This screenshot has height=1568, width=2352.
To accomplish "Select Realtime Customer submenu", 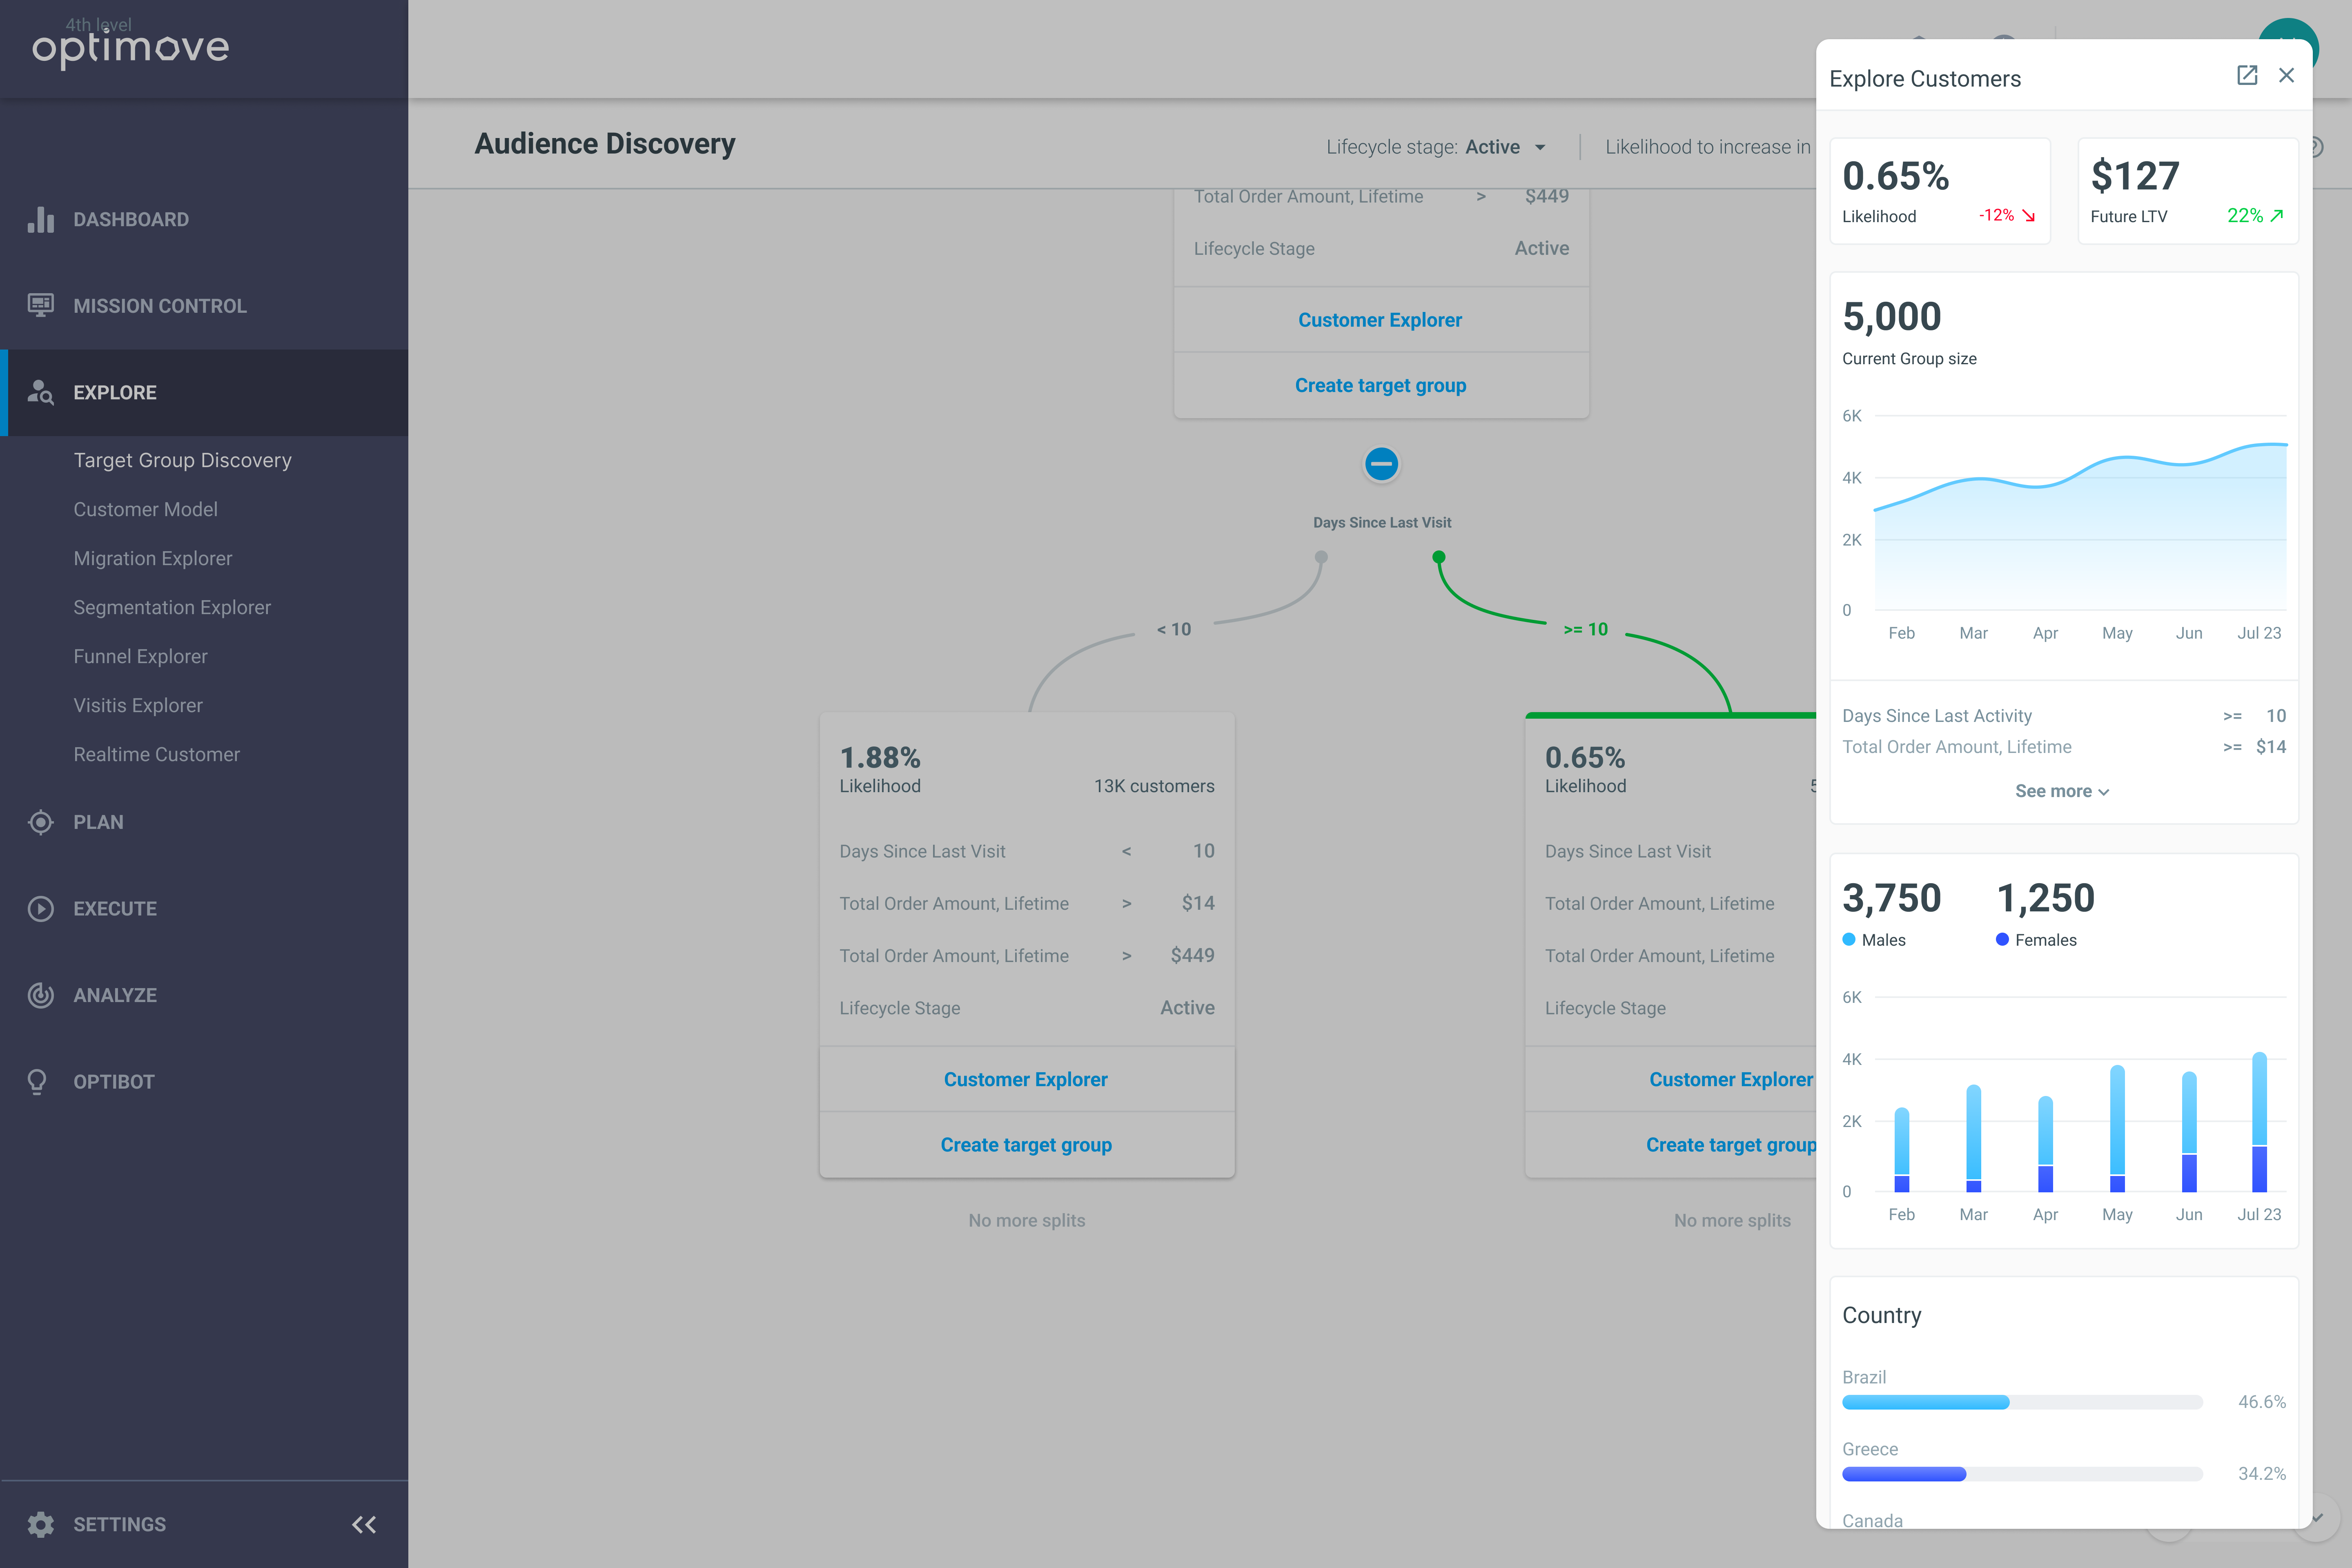I will [x=156, y=754].
